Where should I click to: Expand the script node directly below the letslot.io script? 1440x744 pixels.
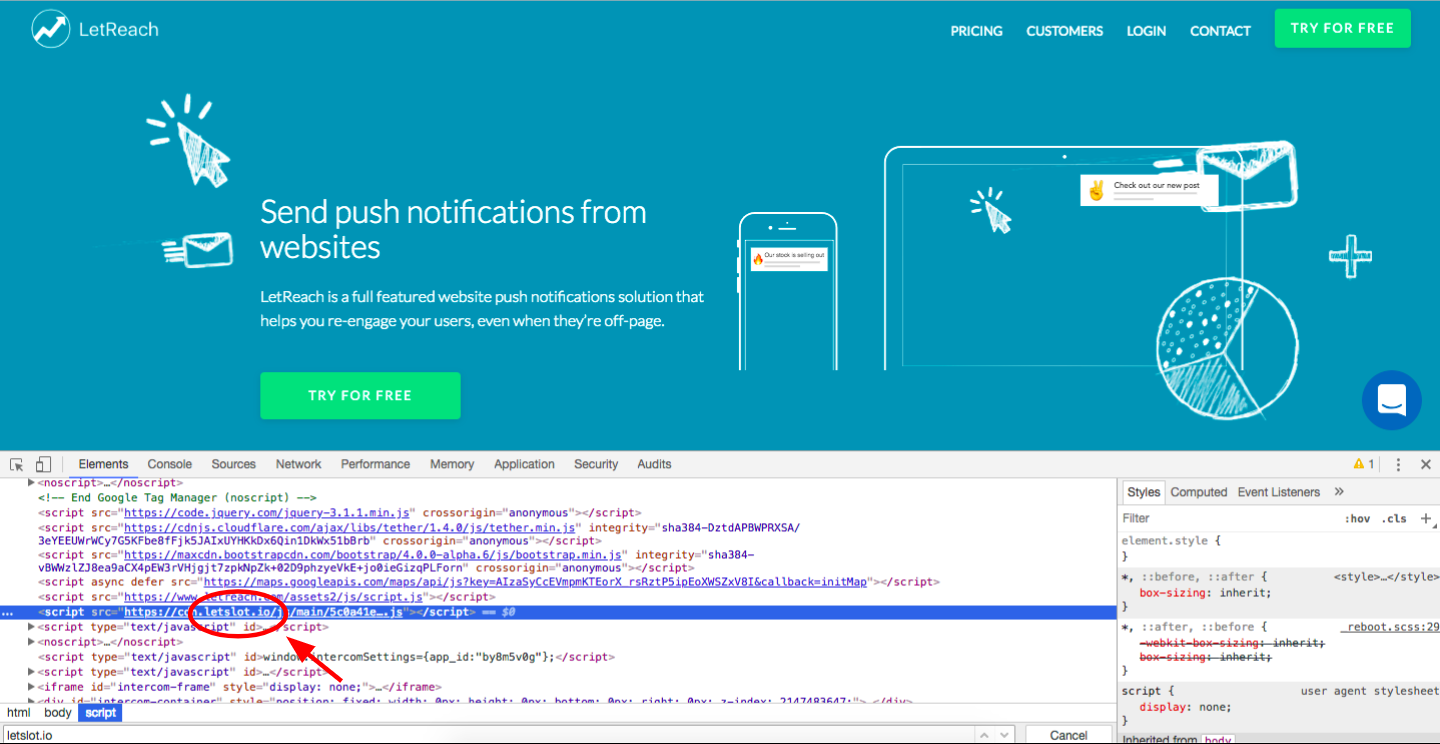click(x=31, y=627)
